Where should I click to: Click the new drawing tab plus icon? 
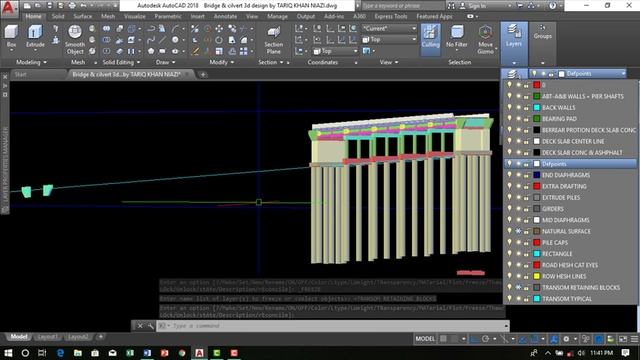(202, 74)
